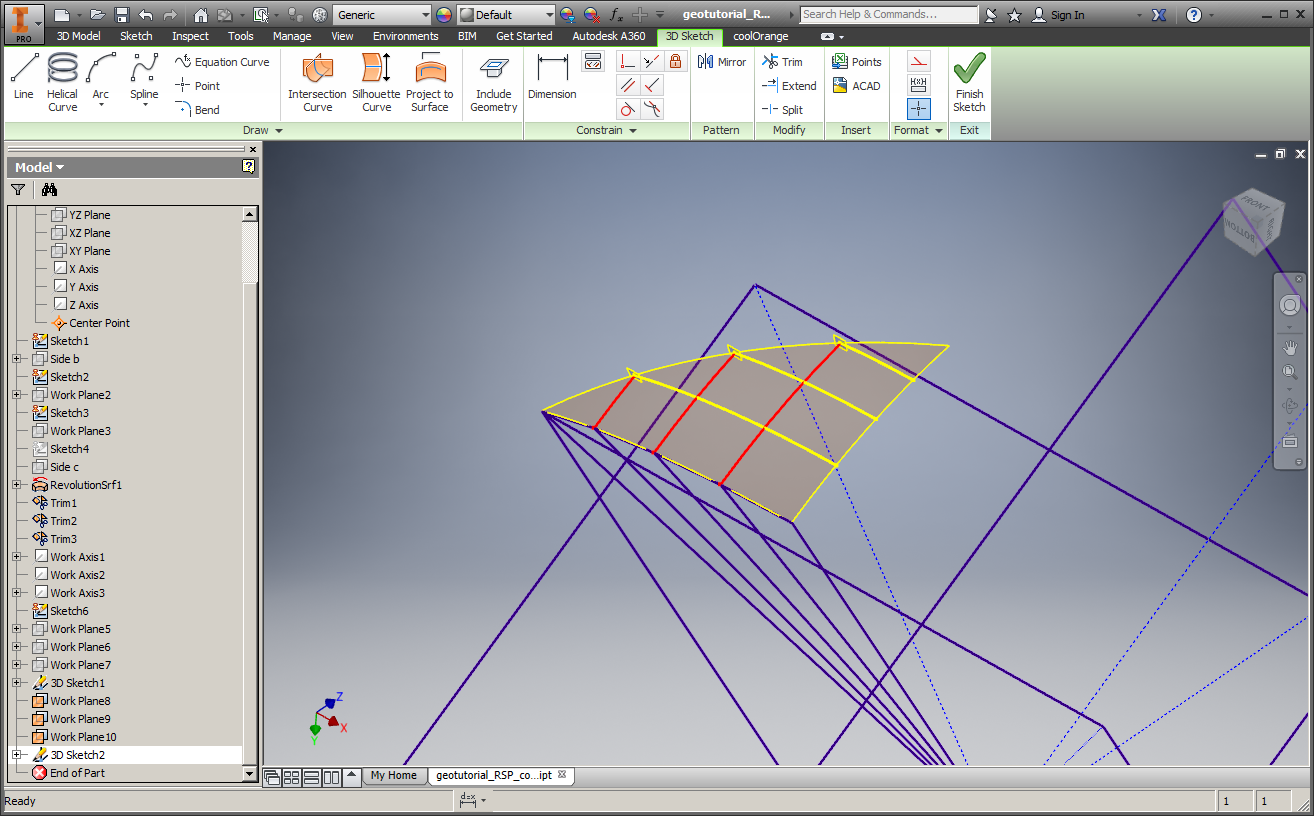Expand the Side b tree node
The width and height of the screenshot is (1314, 816).
16,359
